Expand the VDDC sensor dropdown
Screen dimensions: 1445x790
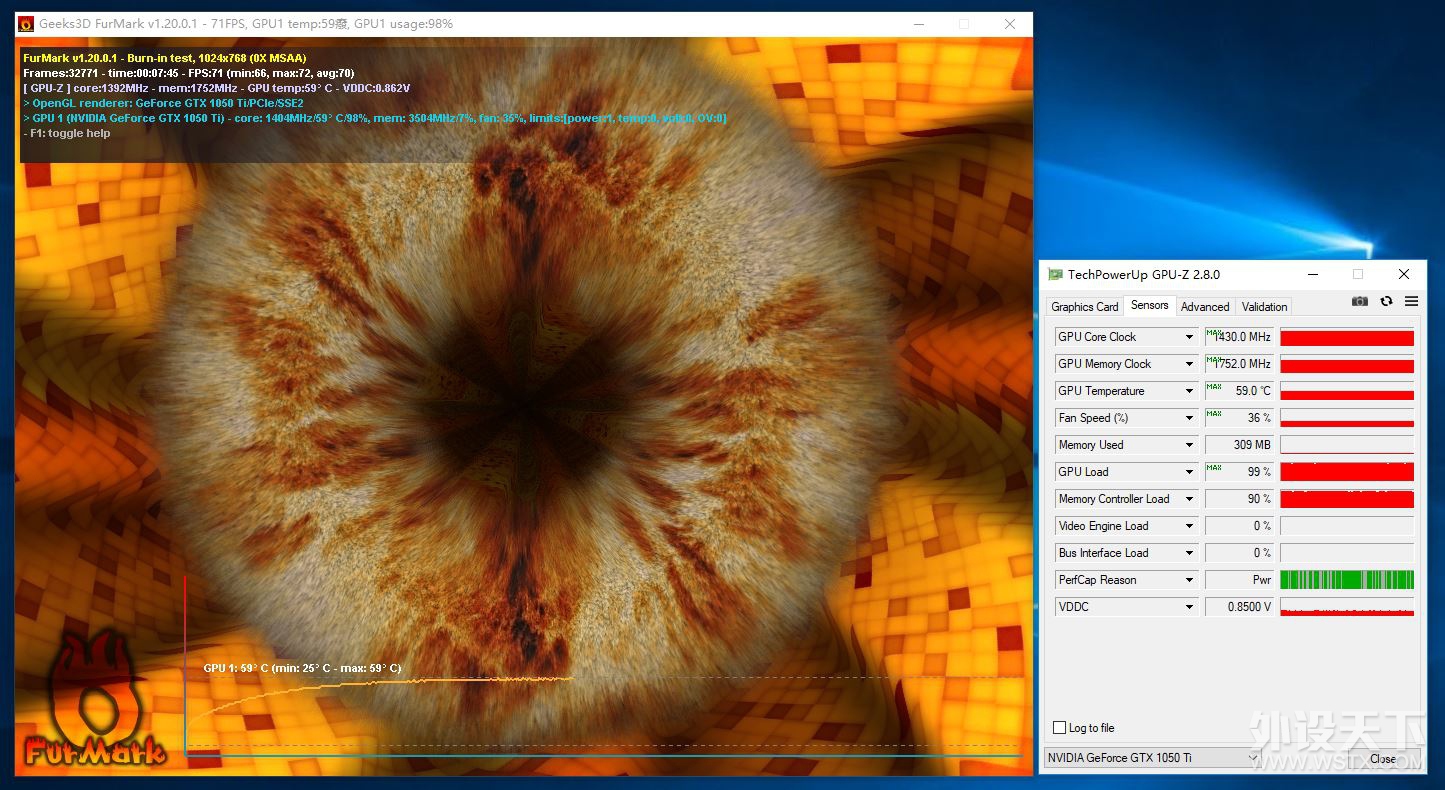click(x=1189, y=607)
